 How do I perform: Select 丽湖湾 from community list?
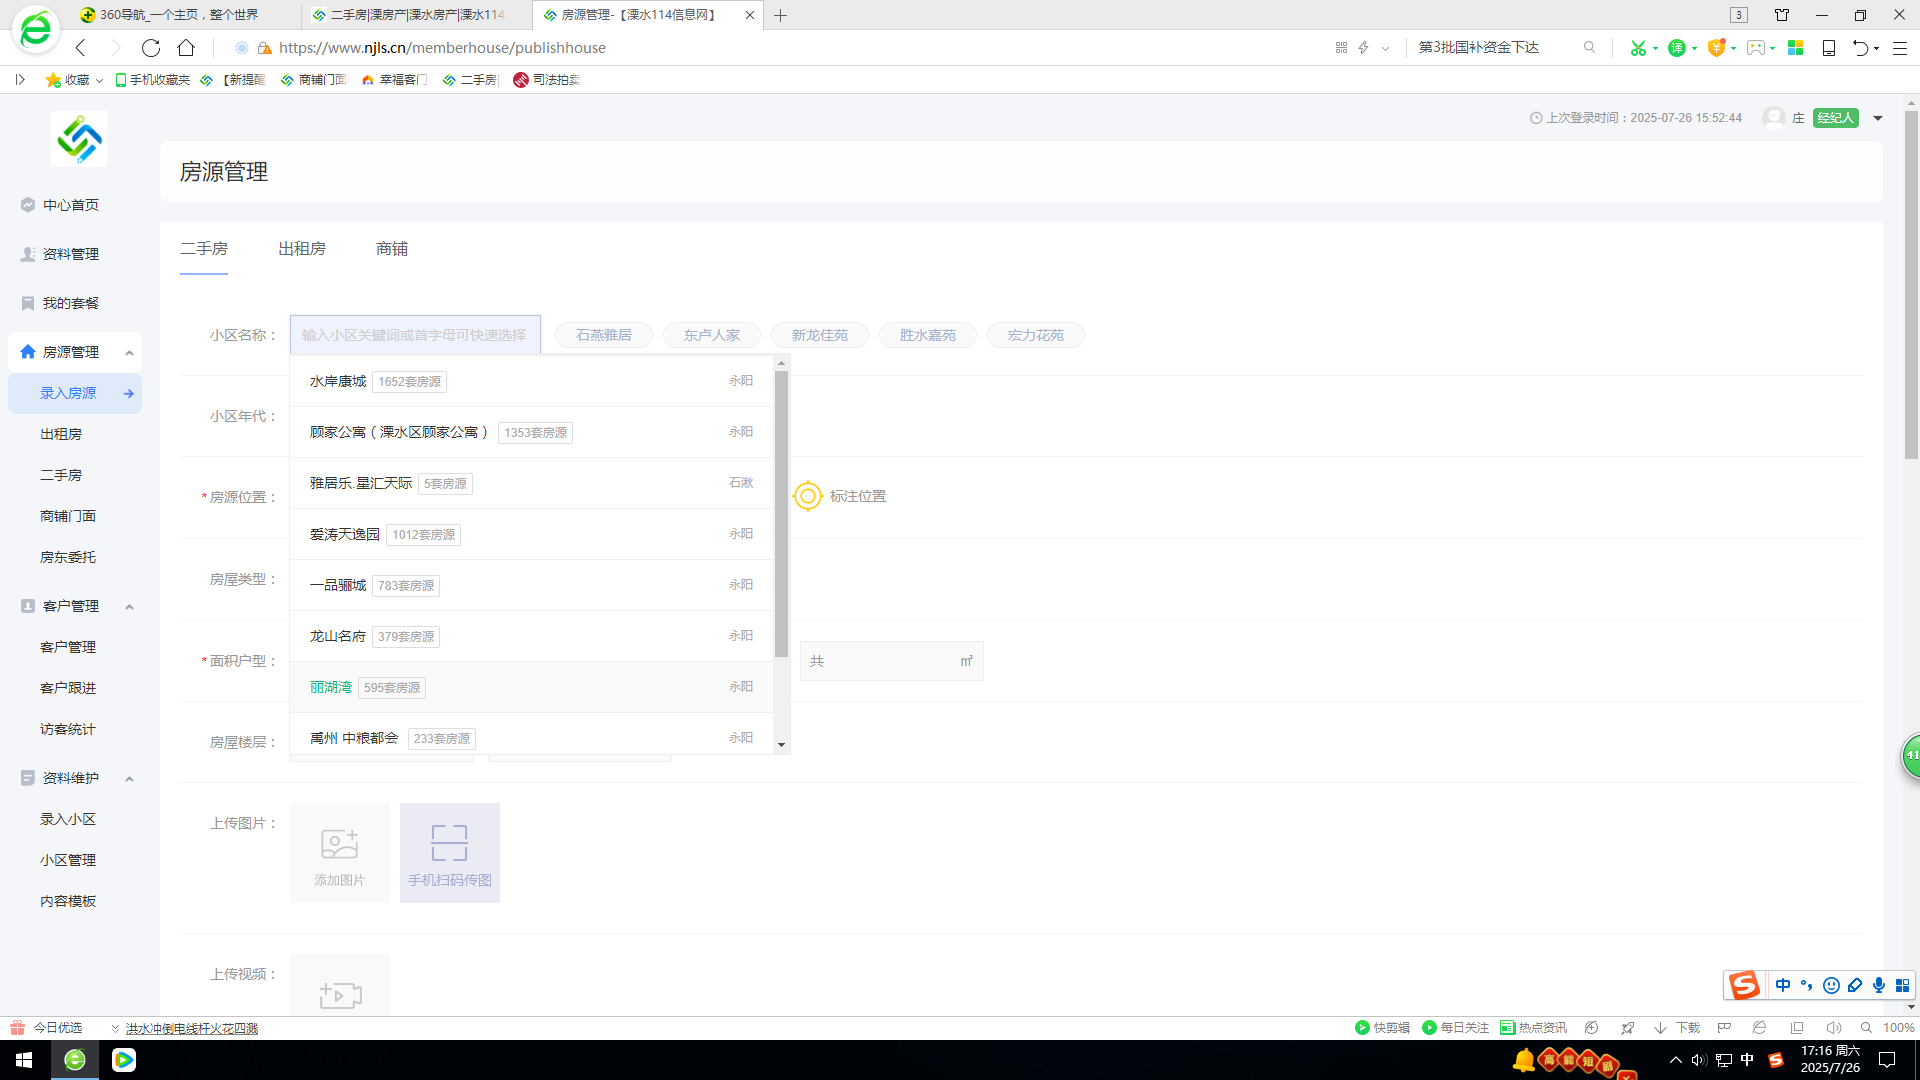click(x=331, y=687)
